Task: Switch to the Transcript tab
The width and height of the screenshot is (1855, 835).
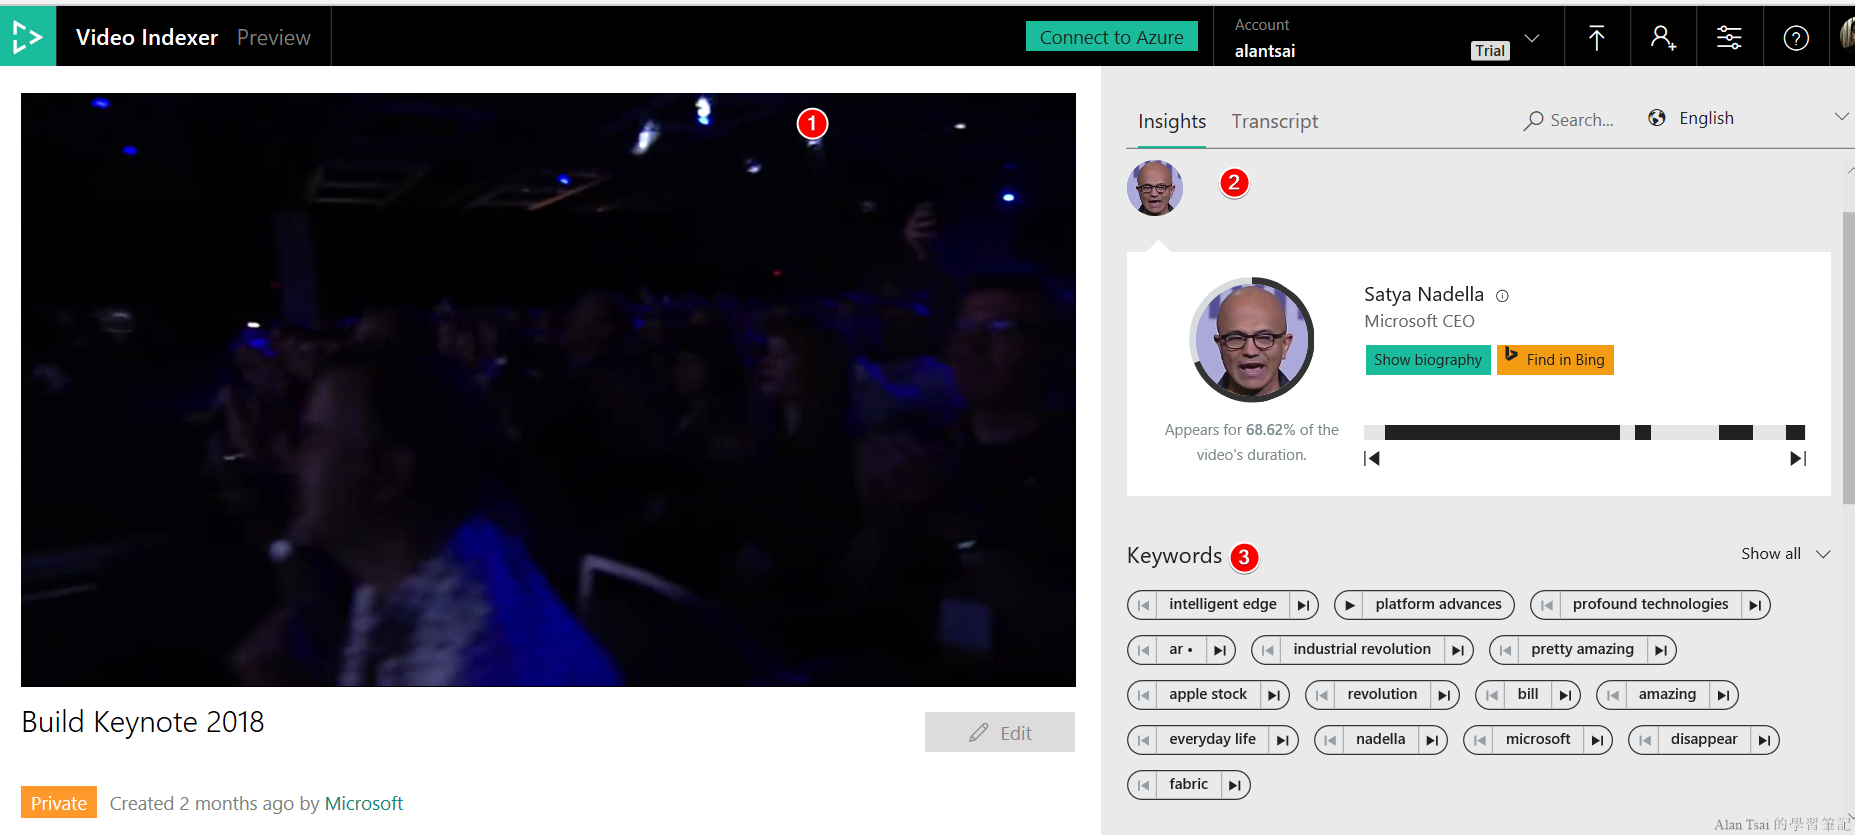Action: point(1275,121)
